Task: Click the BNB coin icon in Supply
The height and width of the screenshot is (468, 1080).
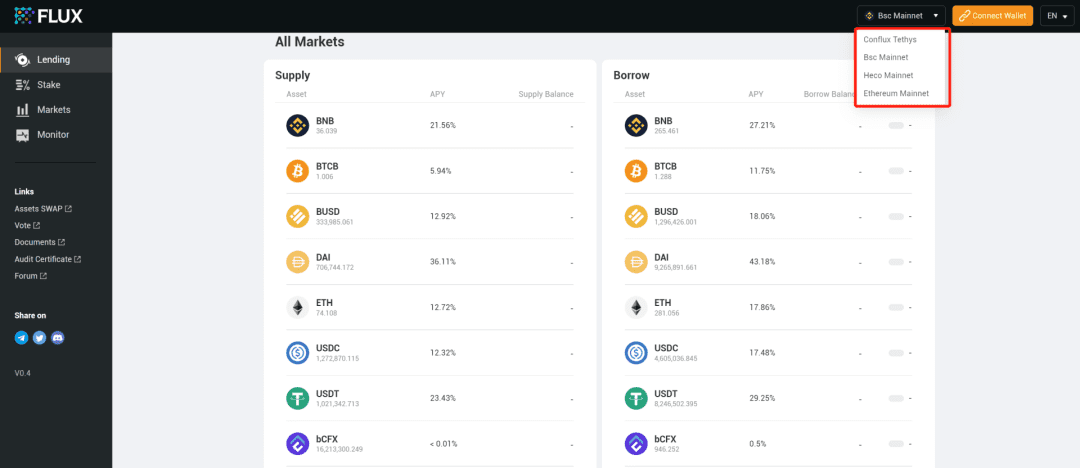Action: pyautogui.click(x=298, y=125)
